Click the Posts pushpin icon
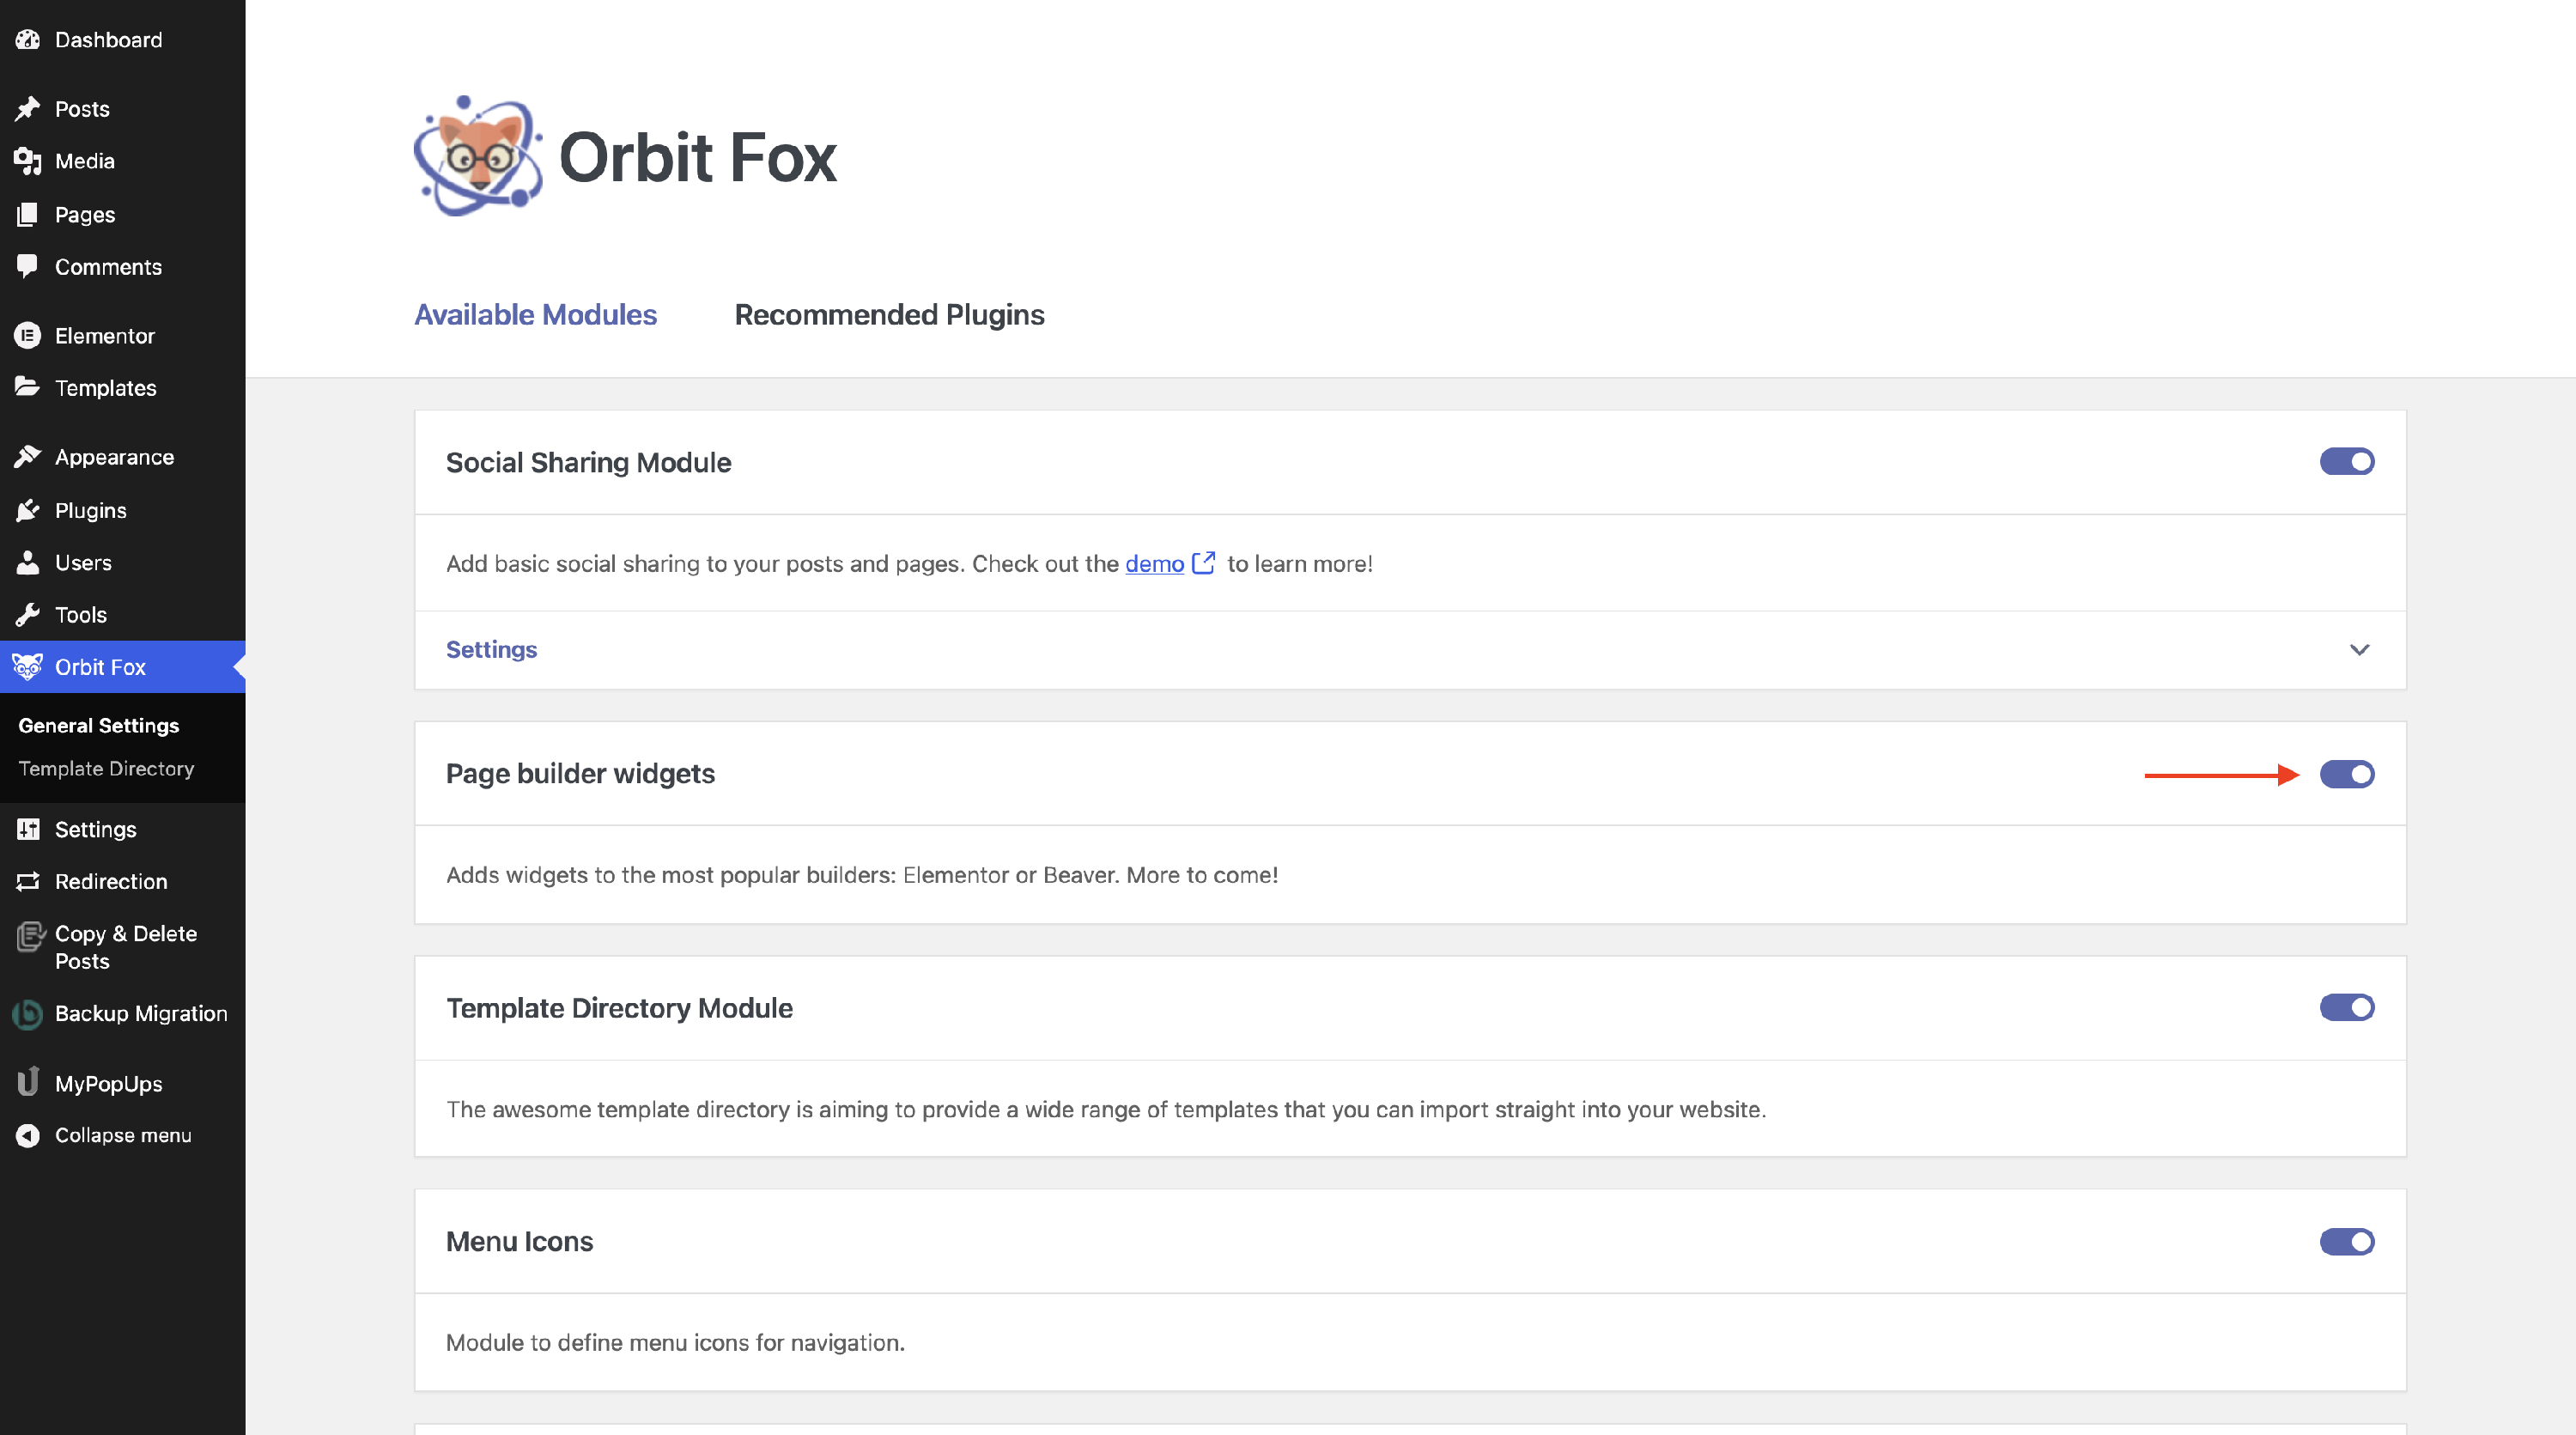Viewport: 2576px width, 1435px height. pos(28,109)
